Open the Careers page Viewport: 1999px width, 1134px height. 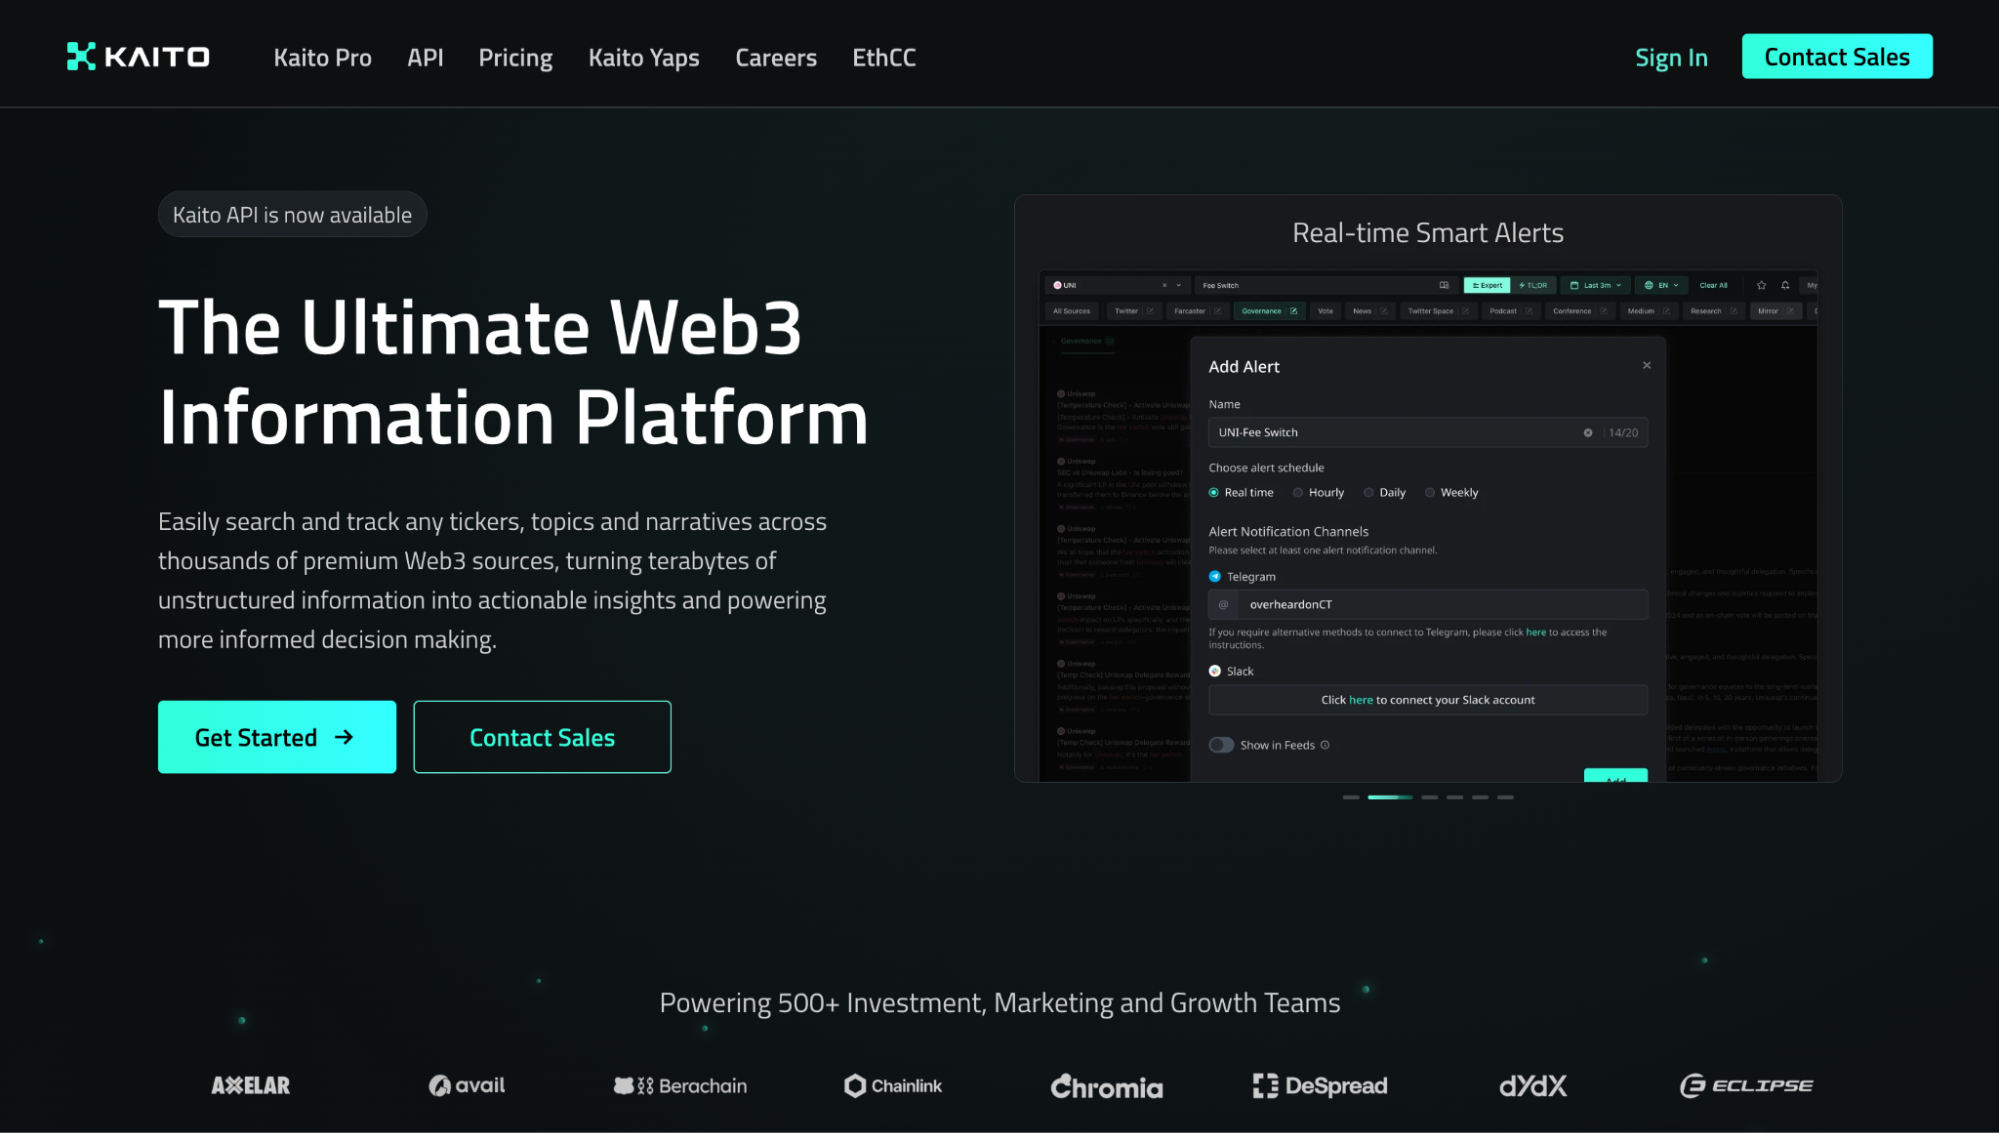coord(776,58)
